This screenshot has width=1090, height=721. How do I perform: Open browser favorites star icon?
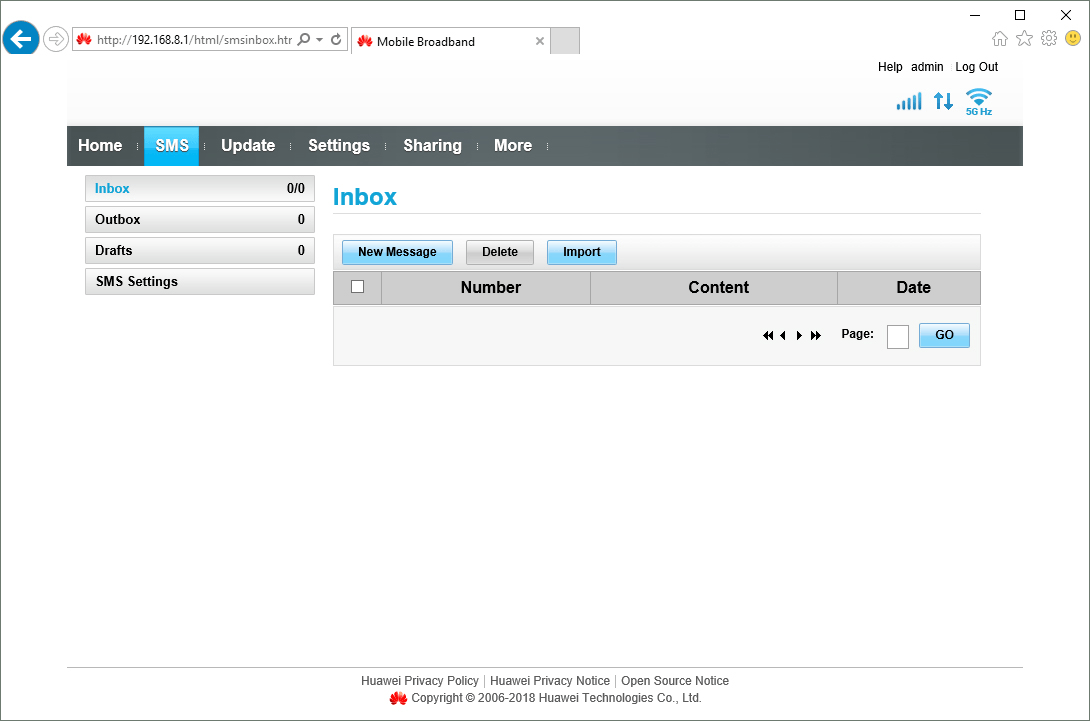1024,38
